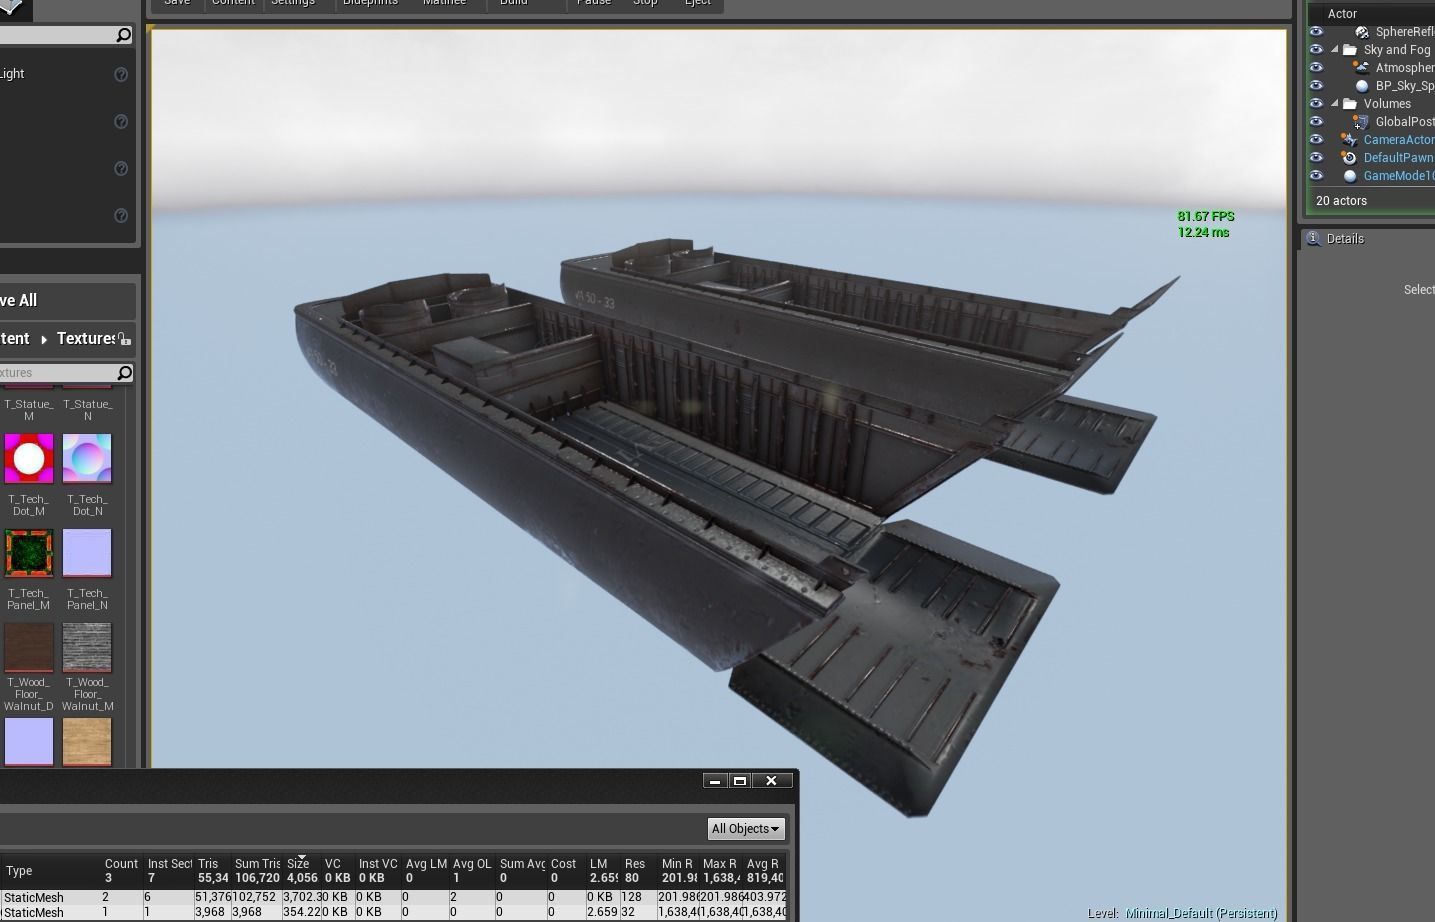Select the StaticMesh row with count 2
The image size is (1435, 922).
(x=394, y=898)
